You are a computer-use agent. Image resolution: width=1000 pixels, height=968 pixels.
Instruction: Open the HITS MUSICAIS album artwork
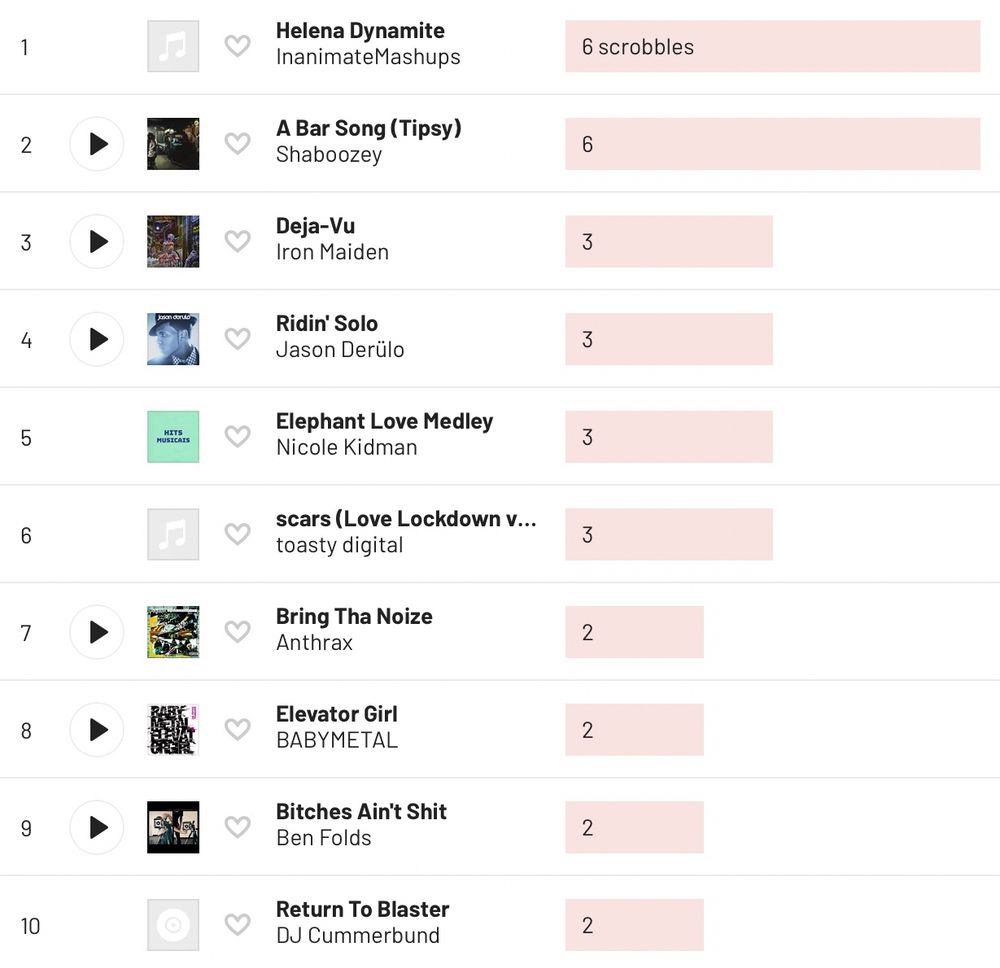(x=172, y=436)
